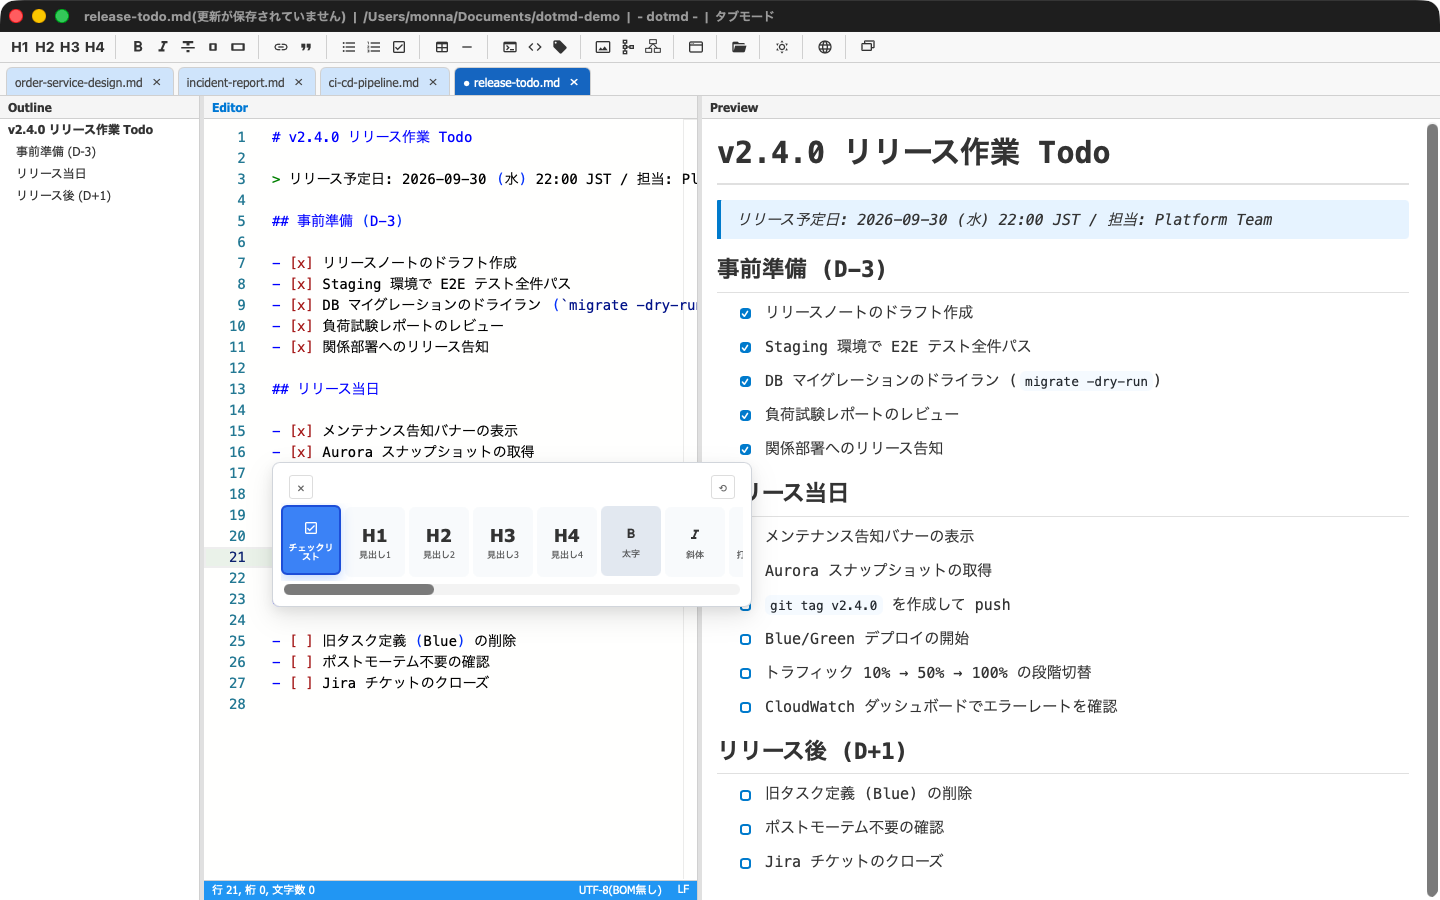1440x900 pixels.
Task: Check the Blue/Green デプロイの開始 checkbox
Action: pos(745,639)
